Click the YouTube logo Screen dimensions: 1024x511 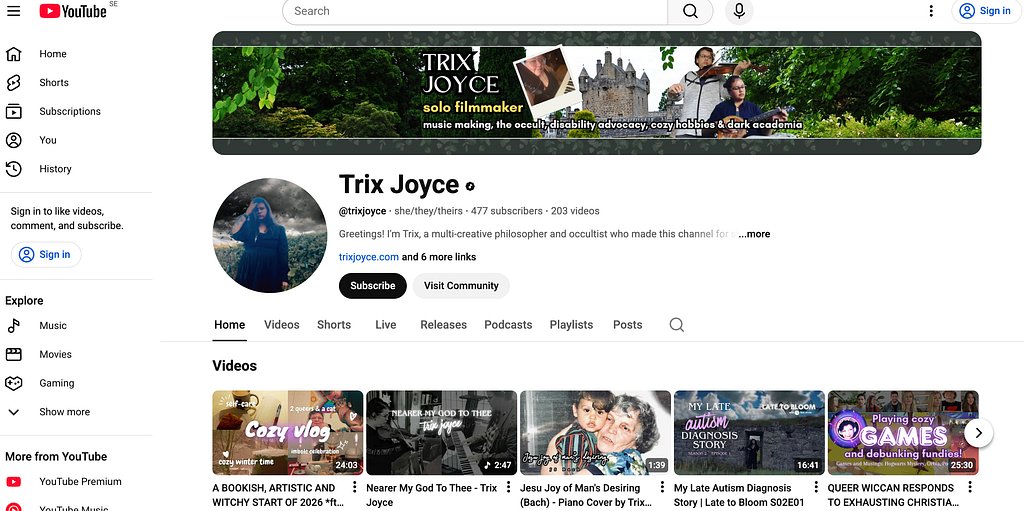[x=73, y=11]
